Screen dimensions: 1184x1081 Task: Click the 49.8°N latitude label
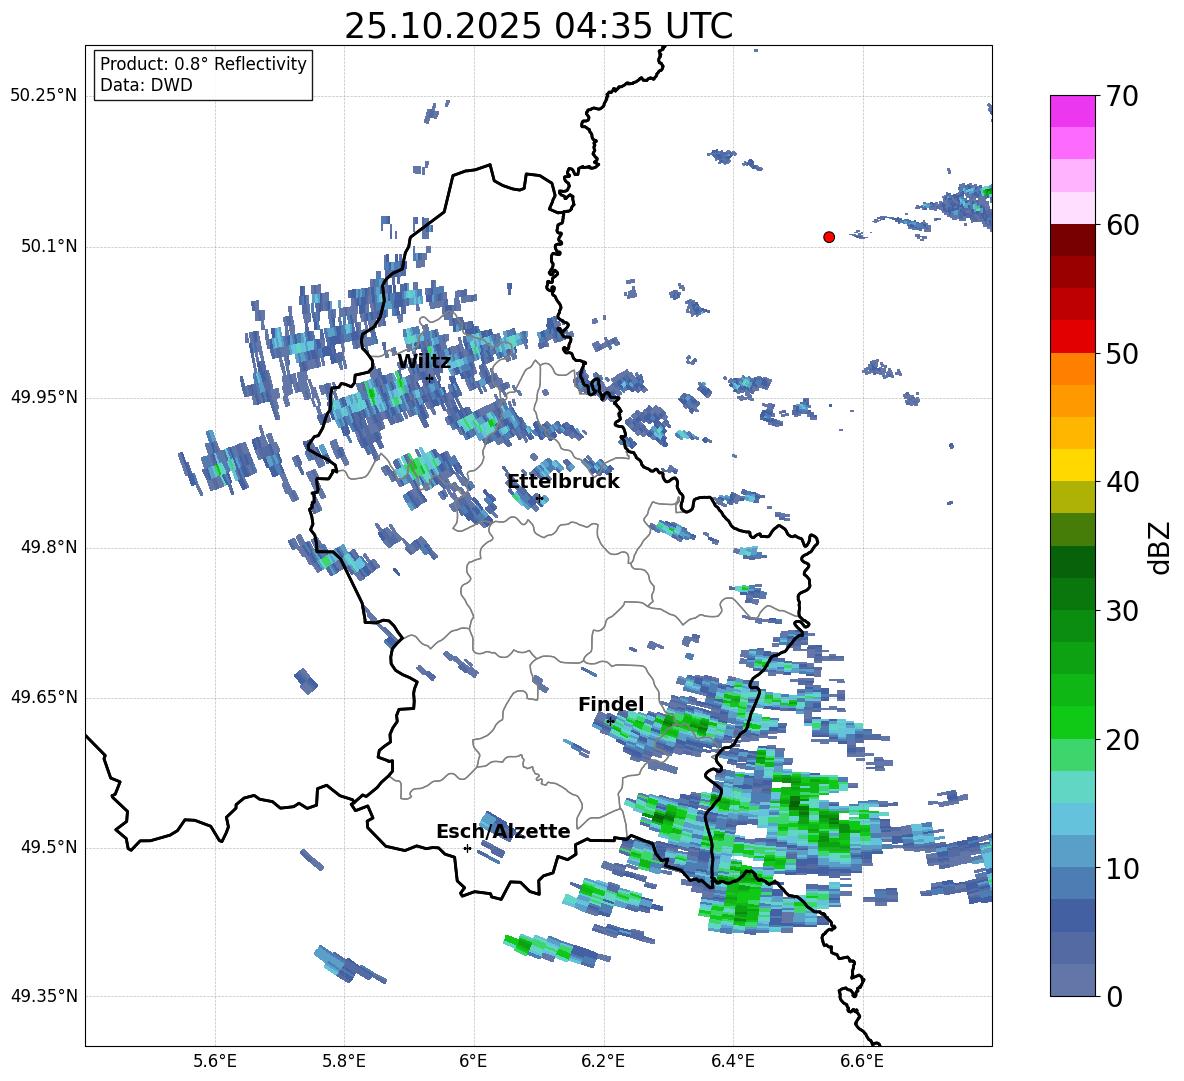click(49, 547)
